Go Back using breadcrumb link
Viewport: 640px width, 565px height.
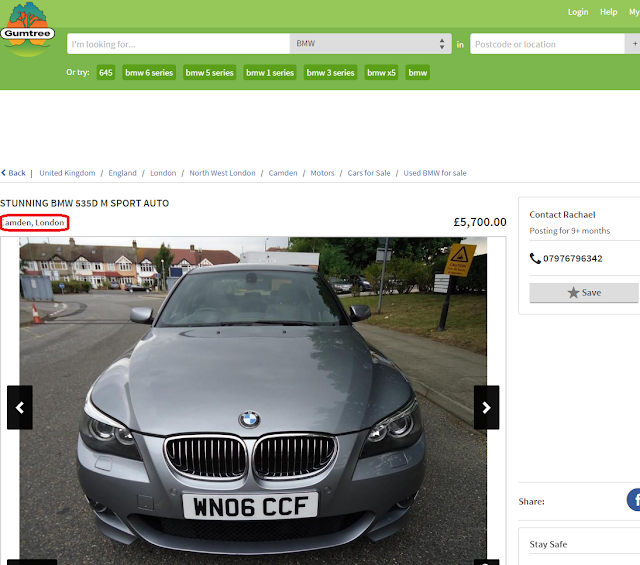[x=13, y=173]
